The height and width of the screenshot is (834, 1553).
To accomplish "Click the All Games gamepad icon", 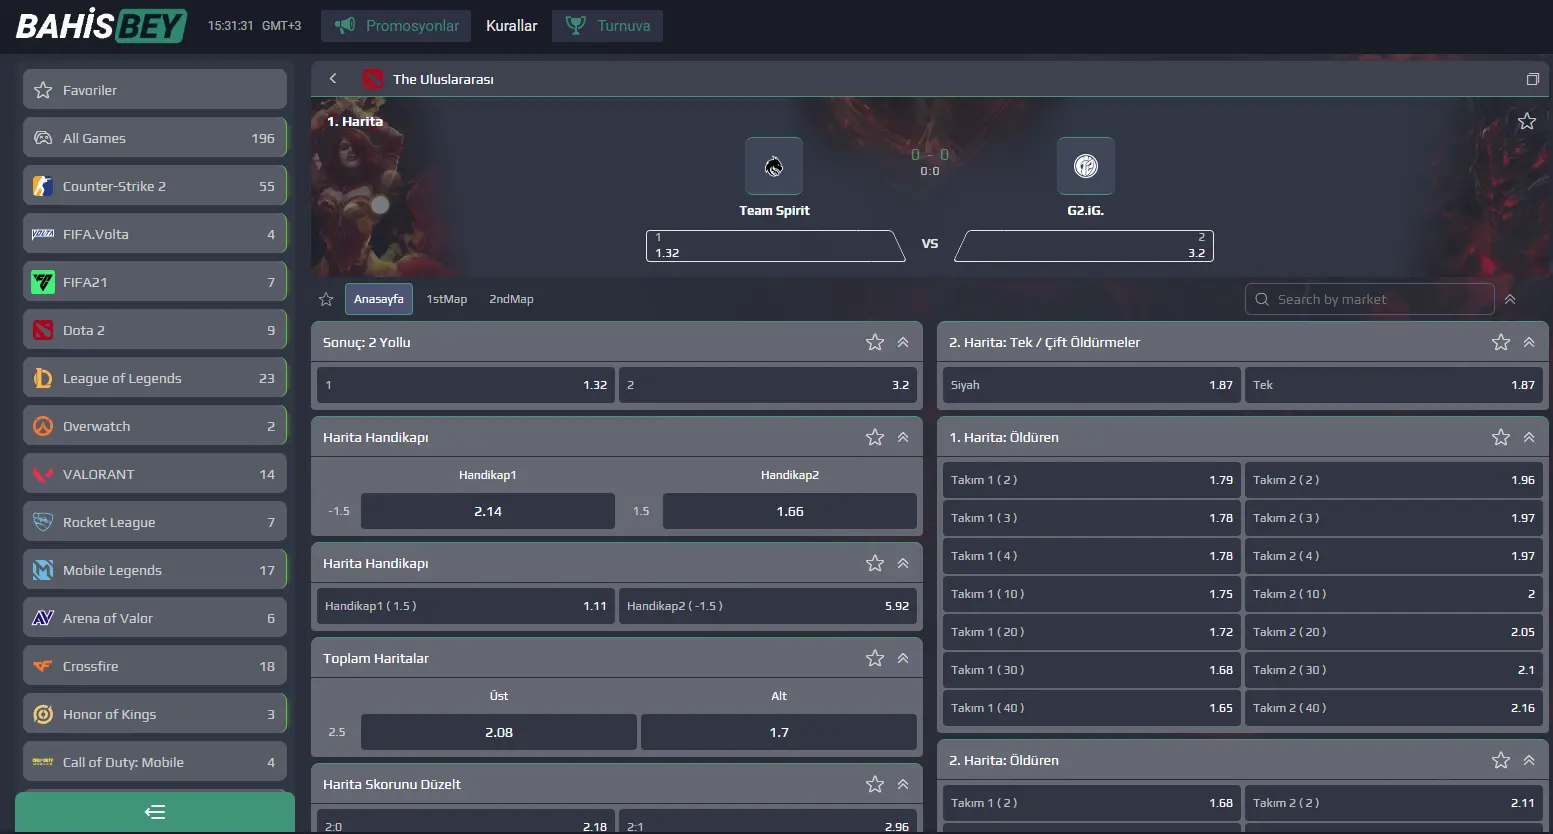I will (43, 138).
